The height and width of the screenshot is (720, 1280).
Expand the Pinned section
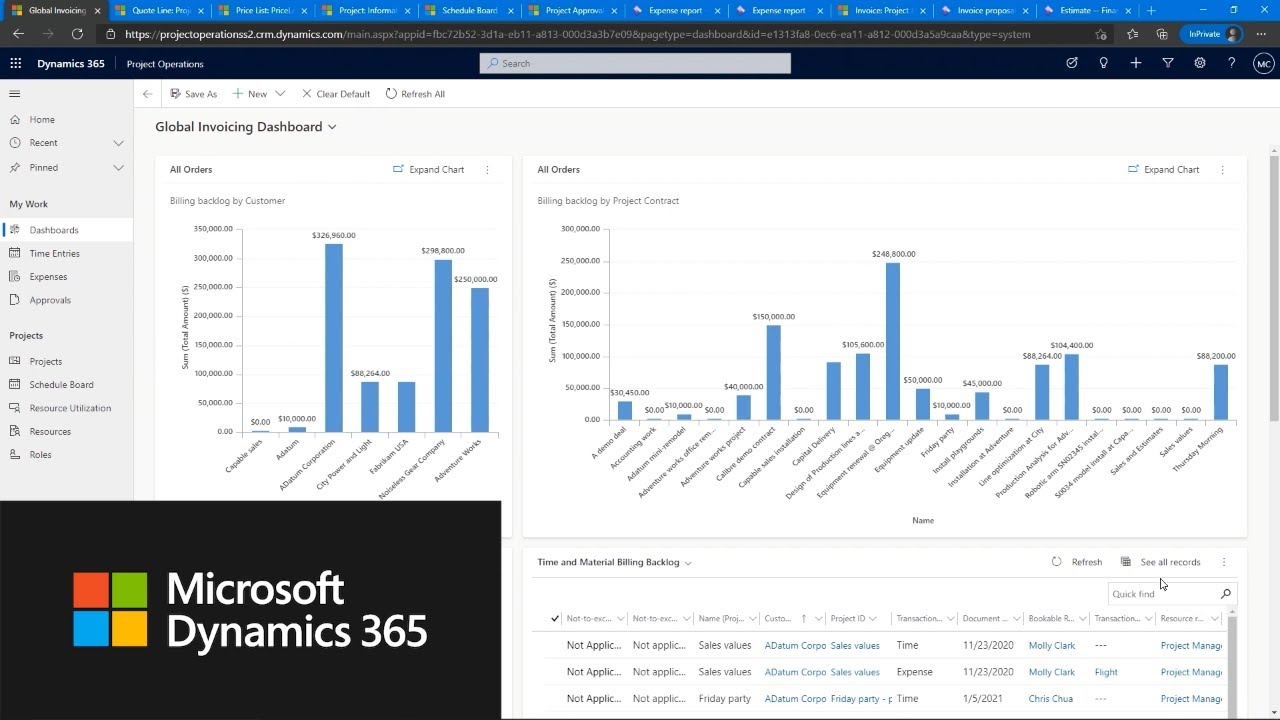[118, 168]
